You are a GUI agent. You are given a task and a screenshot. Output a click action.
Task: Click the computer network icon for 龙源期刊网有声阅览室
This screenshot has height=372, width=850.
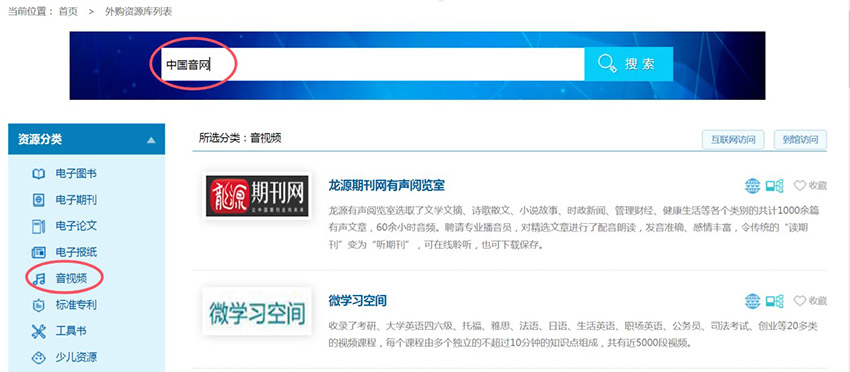774,186
